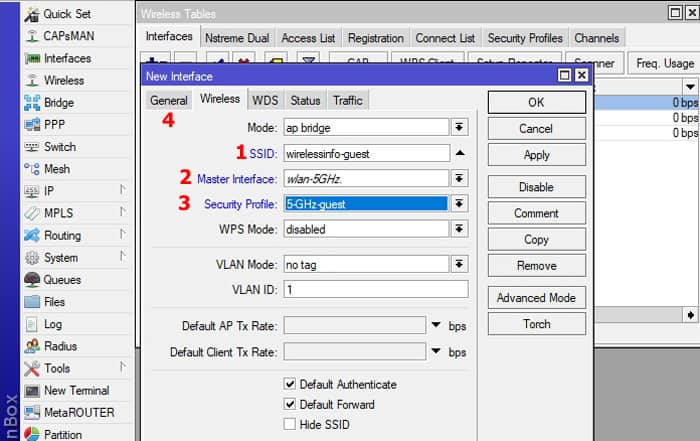Screen dimensions: 700x441
Task: Click the Security Profile value field
Action: (x=366, y=204)
